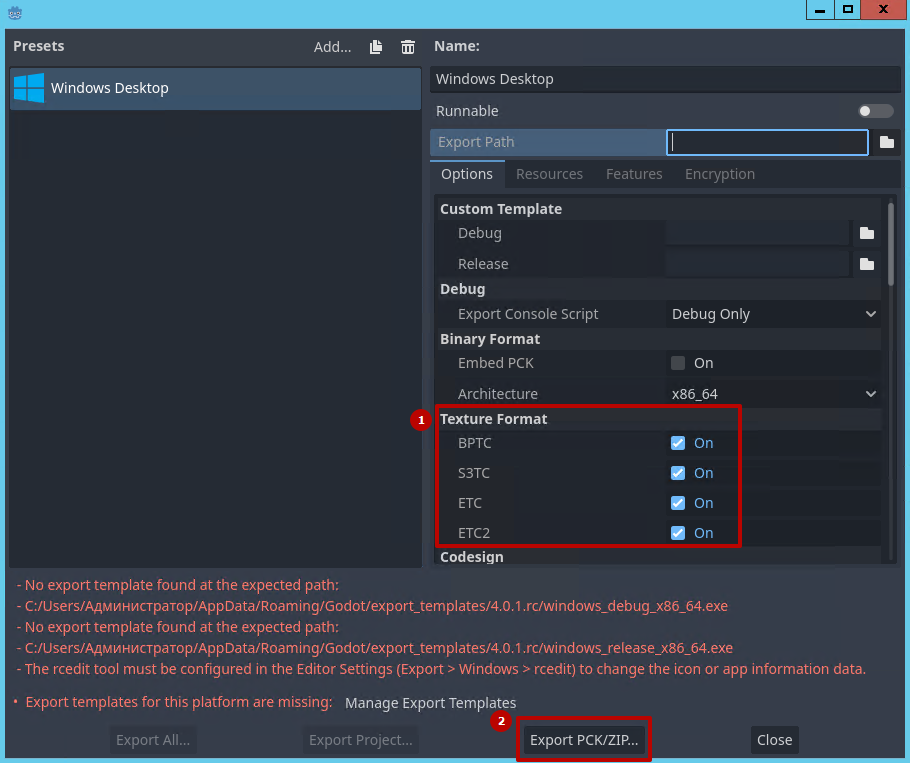910x763 pixels.
Task: Click Manage Export Templates link
Action: point(431,703)
